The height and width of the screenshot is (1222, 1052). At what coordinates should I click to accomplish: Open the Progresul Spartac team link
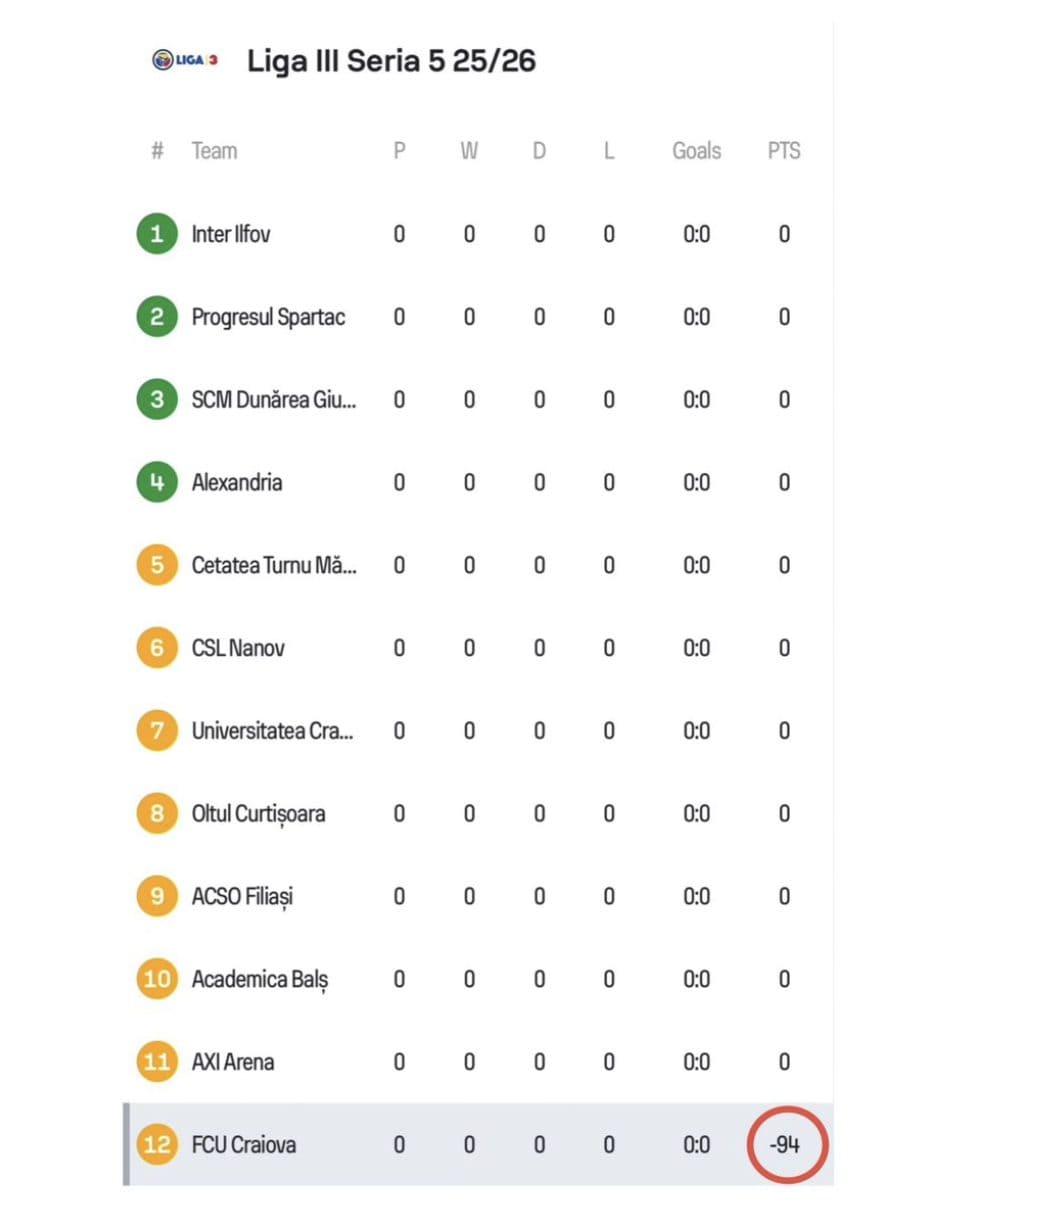[268, 317]
